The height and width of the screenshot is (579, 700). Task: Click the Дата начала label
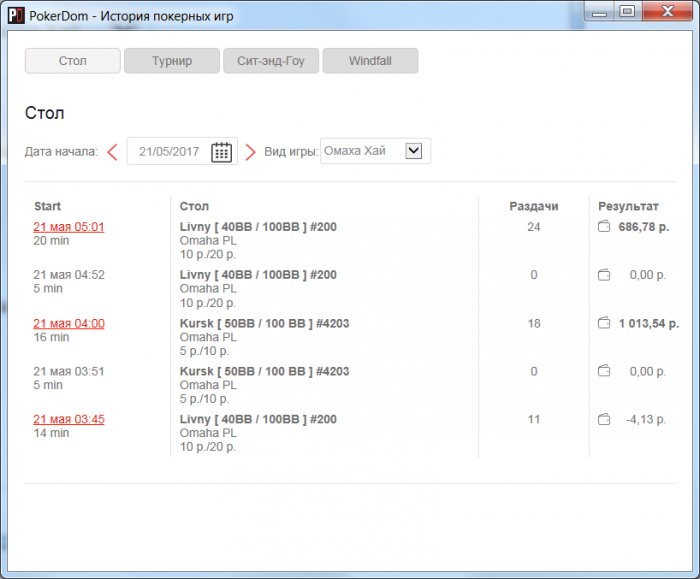click(61, 152)
